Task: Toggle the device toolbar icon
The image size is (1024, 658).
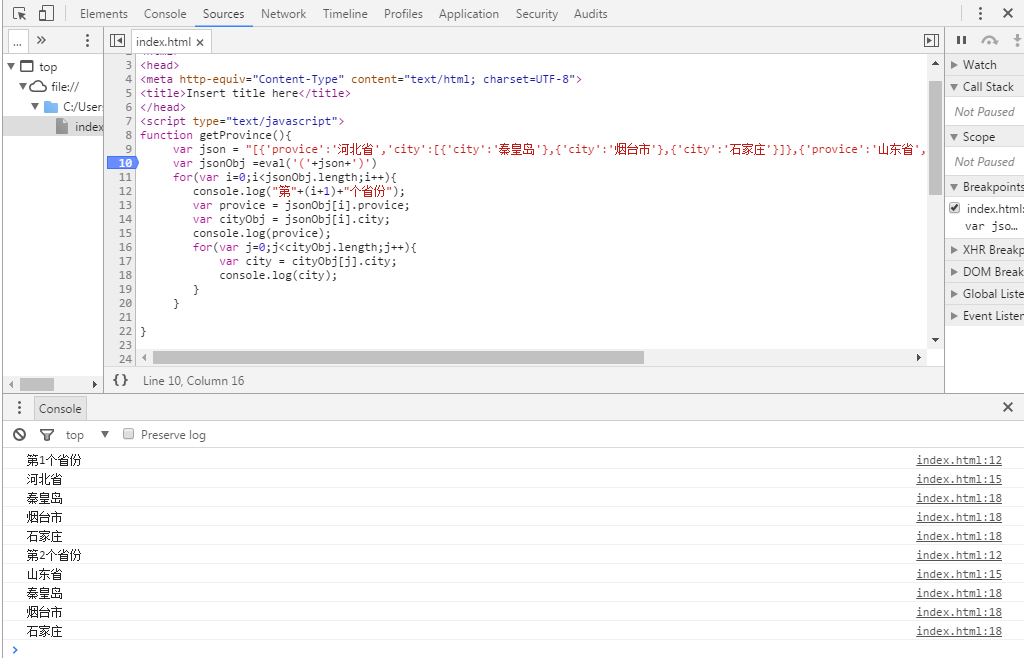Action: (x=46, y=14)
